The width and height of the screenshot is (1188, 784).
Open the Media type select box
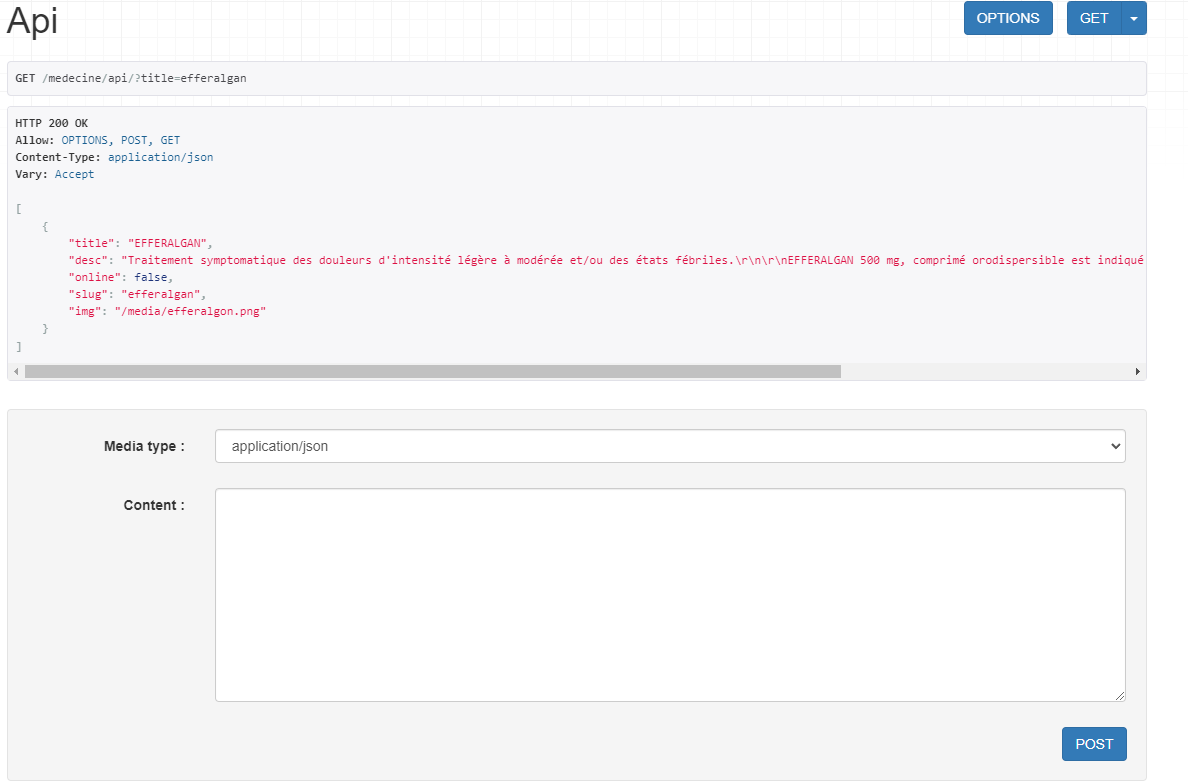coord(669,446)
